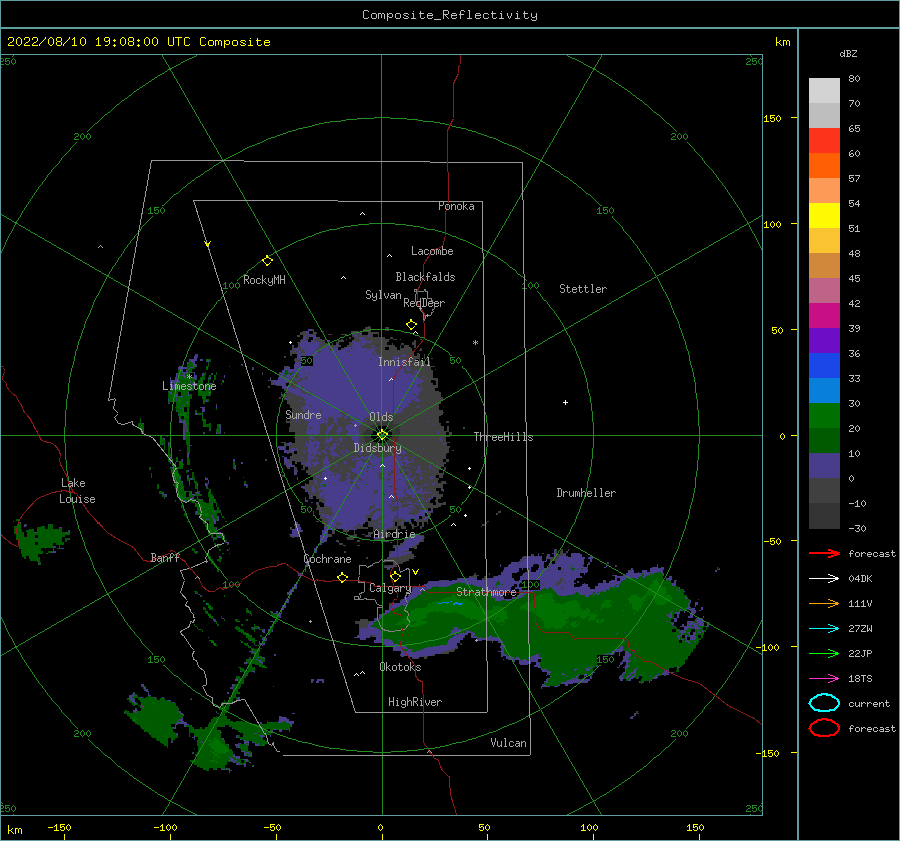Click the green 22JP arrow legend icon
The width and height of the screenshot is (900, 841).
click(x=824, y=653)
